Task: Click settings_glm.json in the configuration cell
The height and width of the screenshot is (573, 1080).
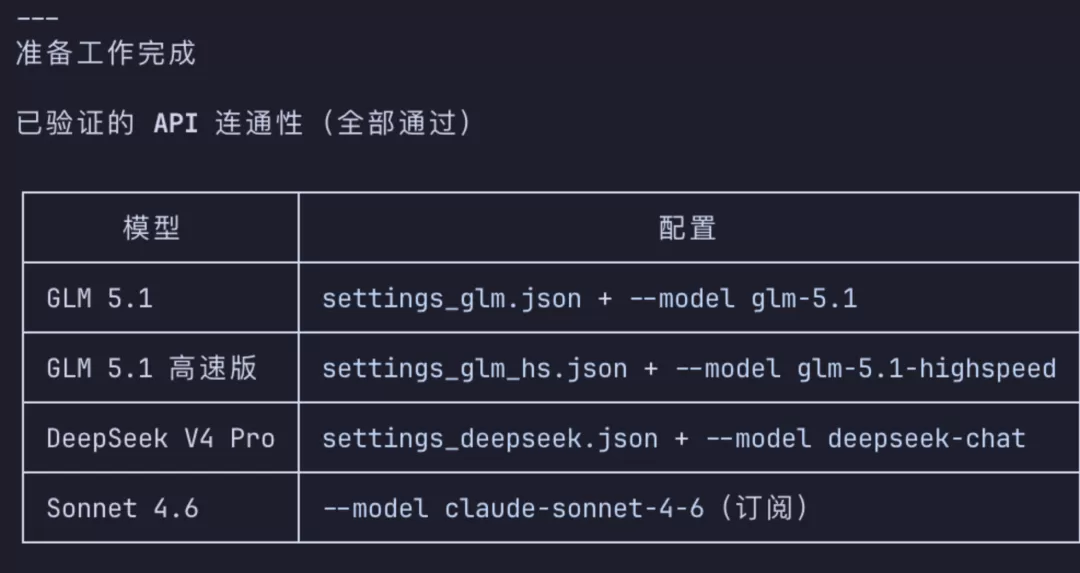Action: [452, 300]
